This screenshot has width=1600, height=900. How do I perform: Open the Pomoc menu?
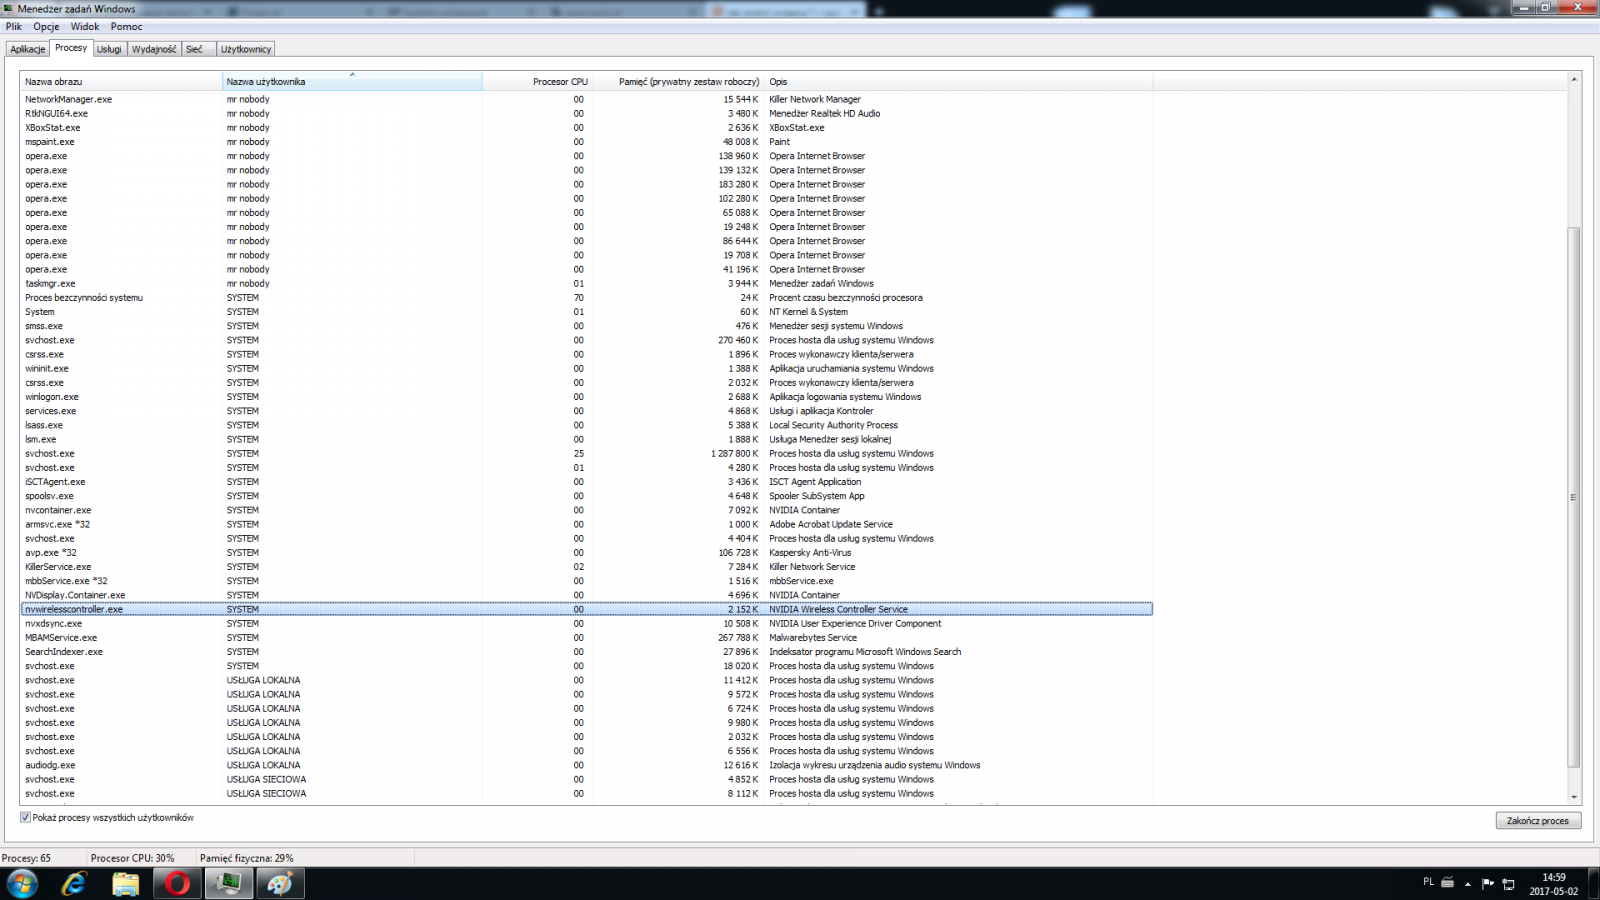(x=126, y=27)
